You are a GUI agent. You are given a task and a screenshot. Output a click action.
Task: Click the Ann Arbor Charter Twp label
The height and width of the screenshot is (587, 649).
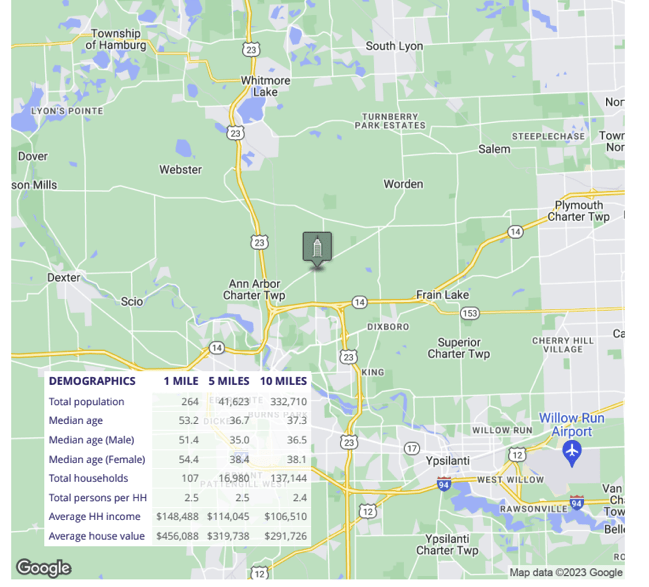pos(254,289)
